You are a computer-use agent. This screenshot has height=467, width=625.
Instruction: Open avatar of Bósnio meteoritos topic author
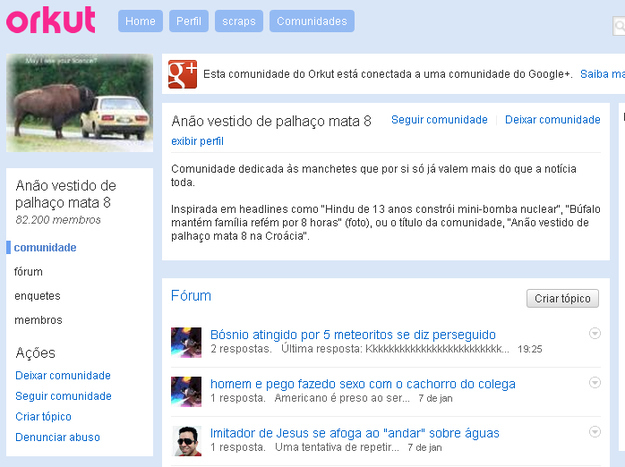click(x=186, y=342)
